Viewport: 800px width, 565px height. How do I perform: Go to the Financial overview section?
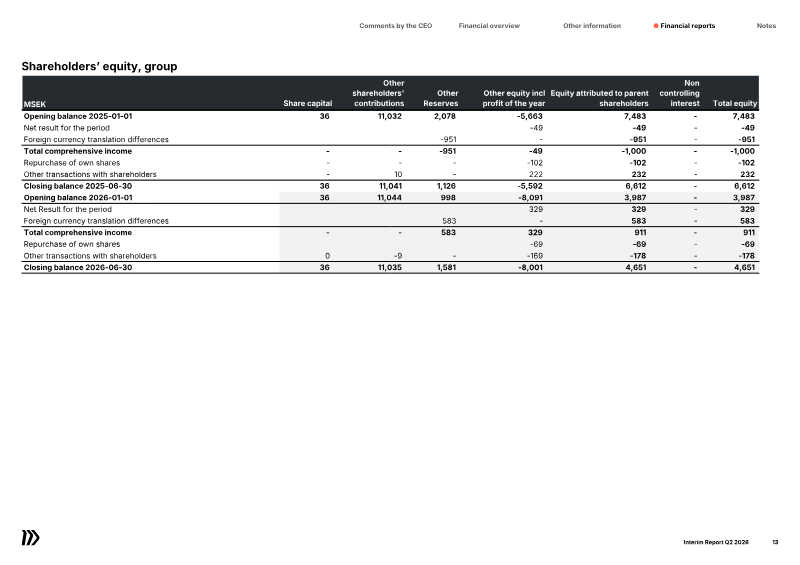(x=489, y=26)
